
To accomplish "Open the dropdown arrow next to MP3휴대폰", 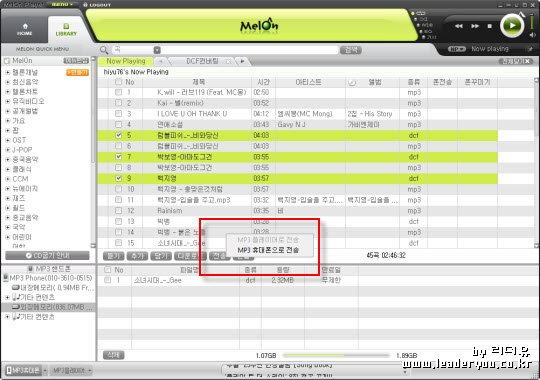I will point(45,370).
